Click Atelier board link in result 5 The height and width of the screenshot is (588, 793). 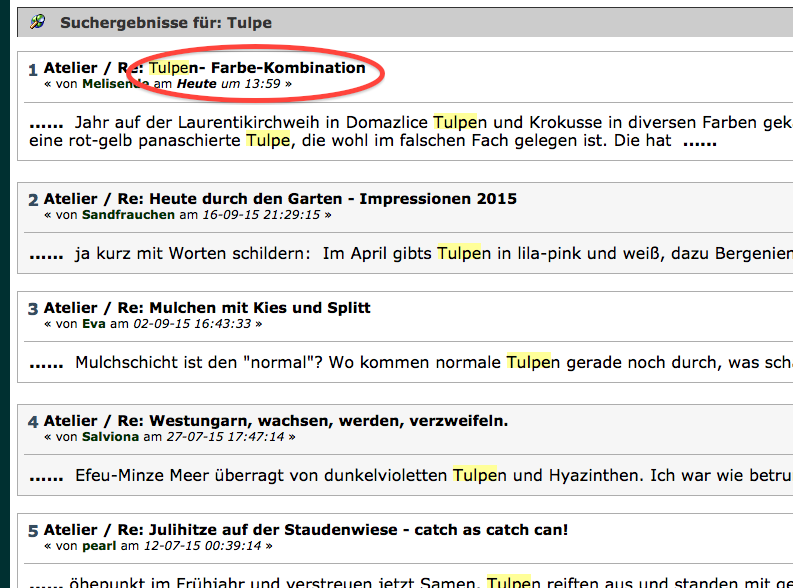coord(70,529)
